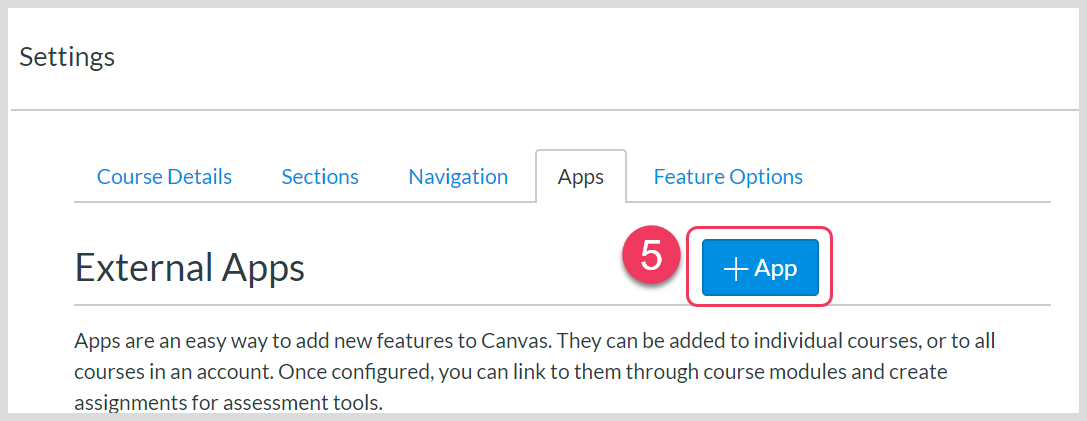Image resolution: width=1087 pixels, height=421 pixels.
Task: Click the word "Details" in the Course Details tab
Action: point(200,177)
